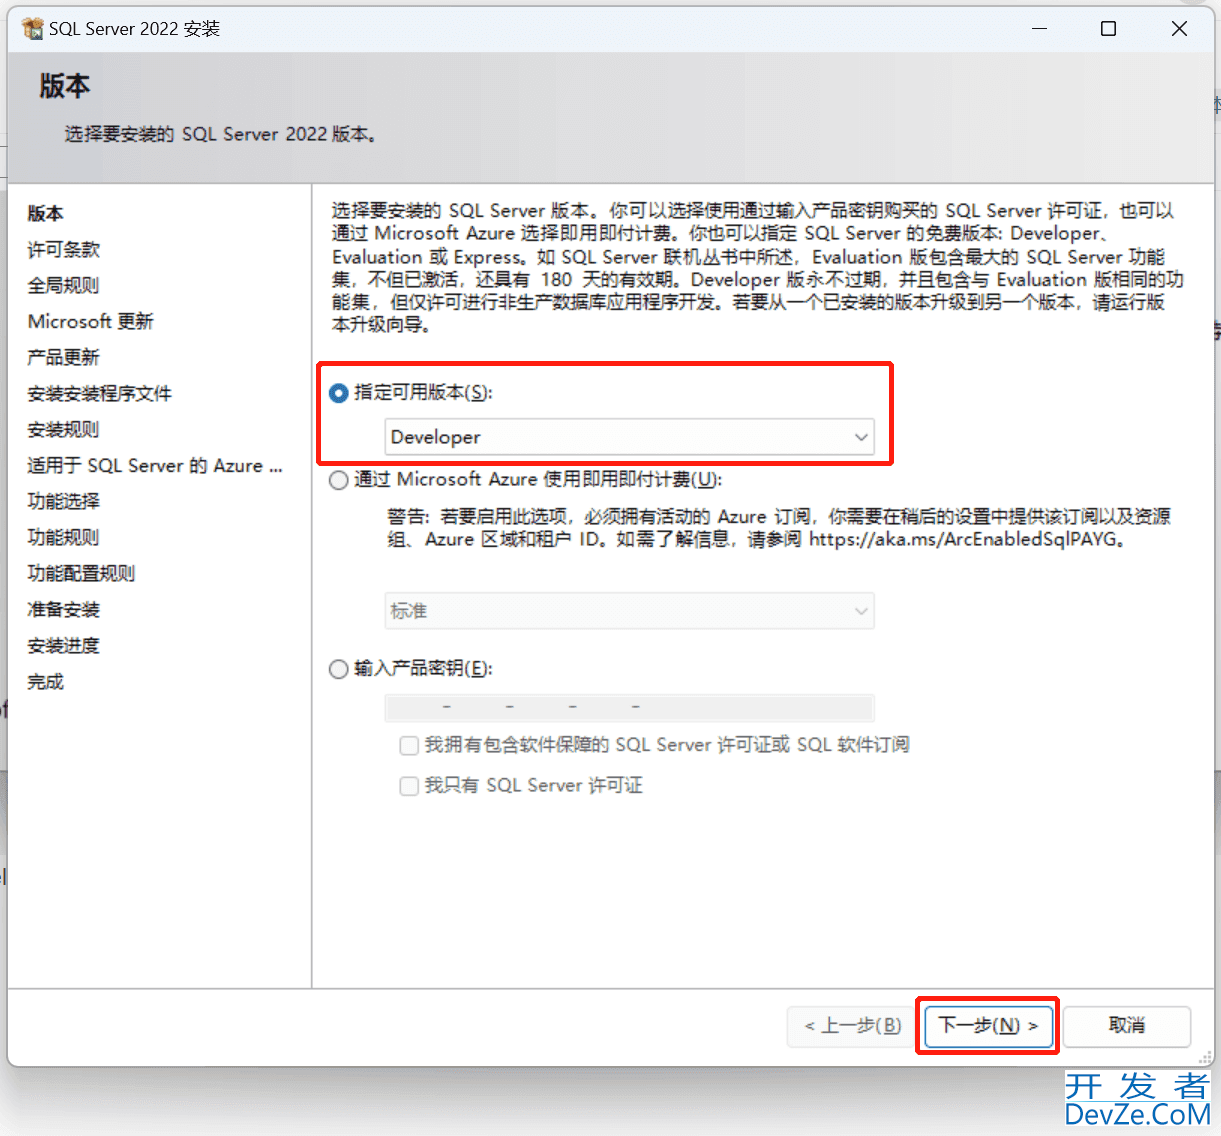Select '准备安装' step in the sidebar
The width and height of the screenshot is (1221, 1136).
63,609
